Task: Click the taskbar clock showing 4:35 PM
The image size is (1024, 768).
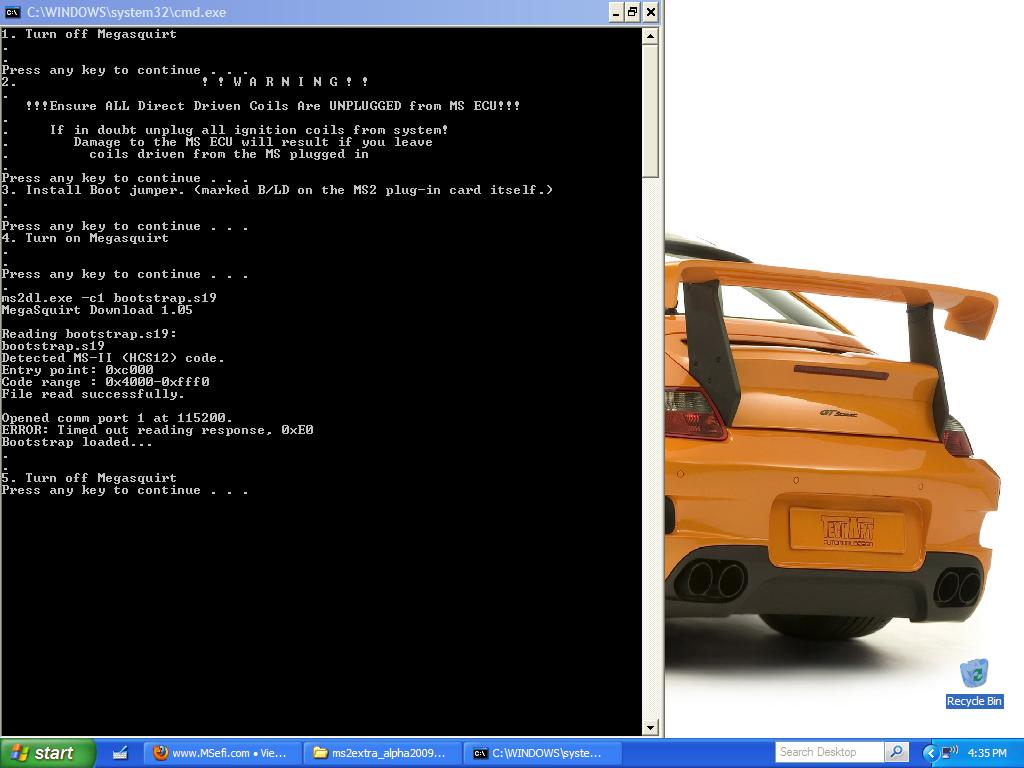Action: (x=987, y=753)
